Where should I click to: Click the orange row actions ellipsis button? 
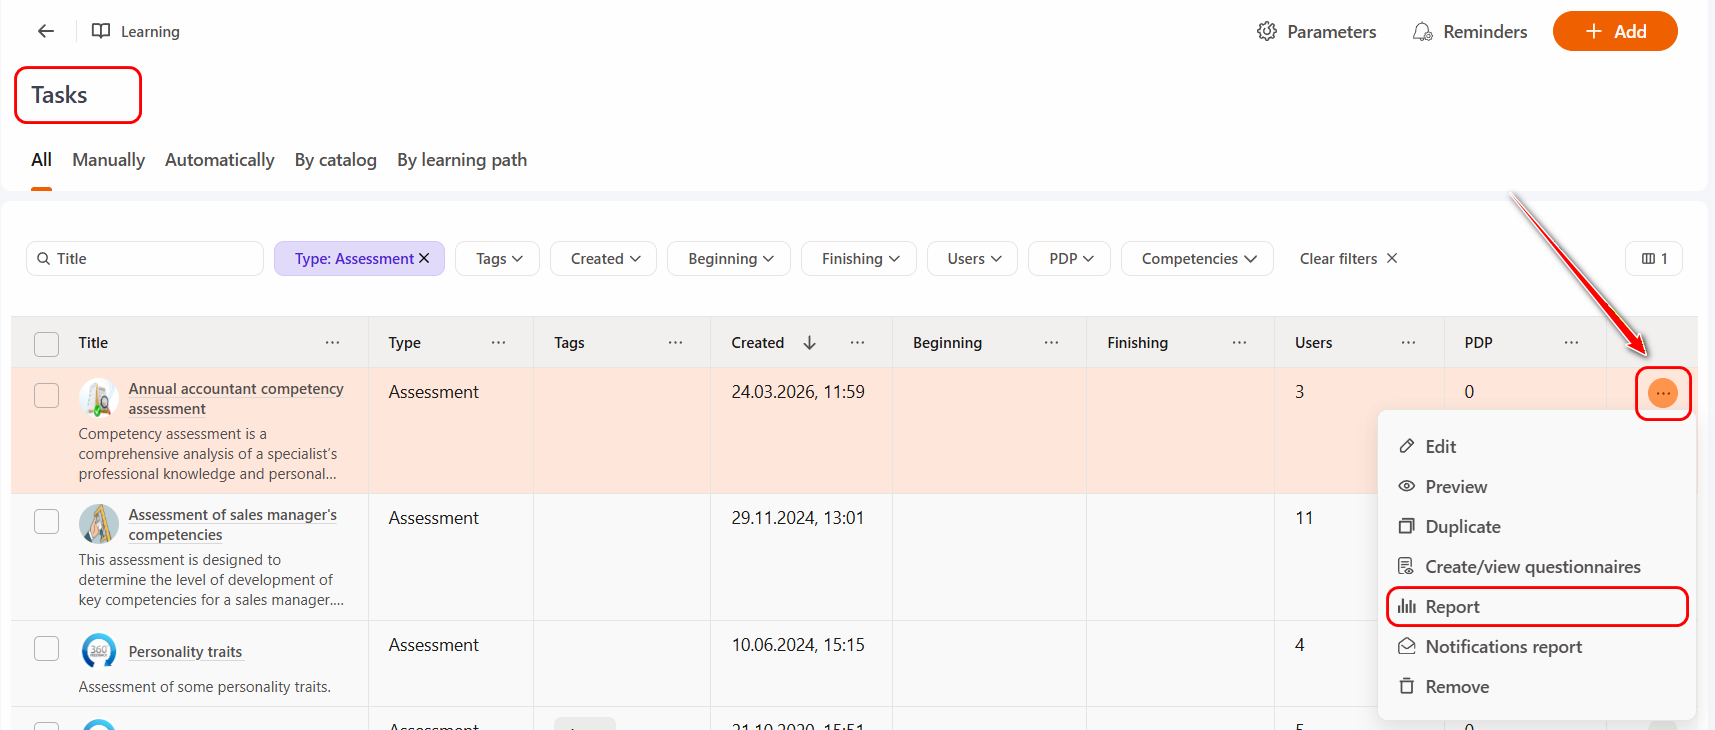[x=1662, y=393]
